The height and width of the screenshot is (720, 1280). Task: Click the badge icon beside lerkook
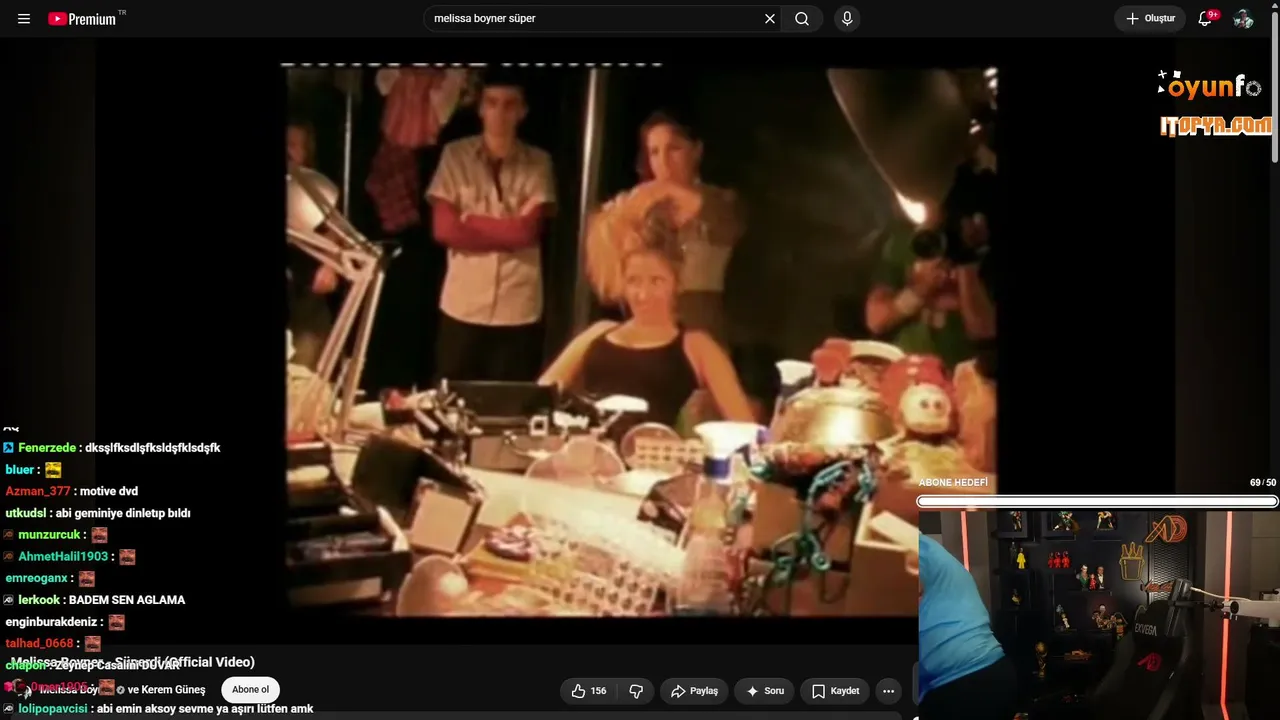click(9, 600)
